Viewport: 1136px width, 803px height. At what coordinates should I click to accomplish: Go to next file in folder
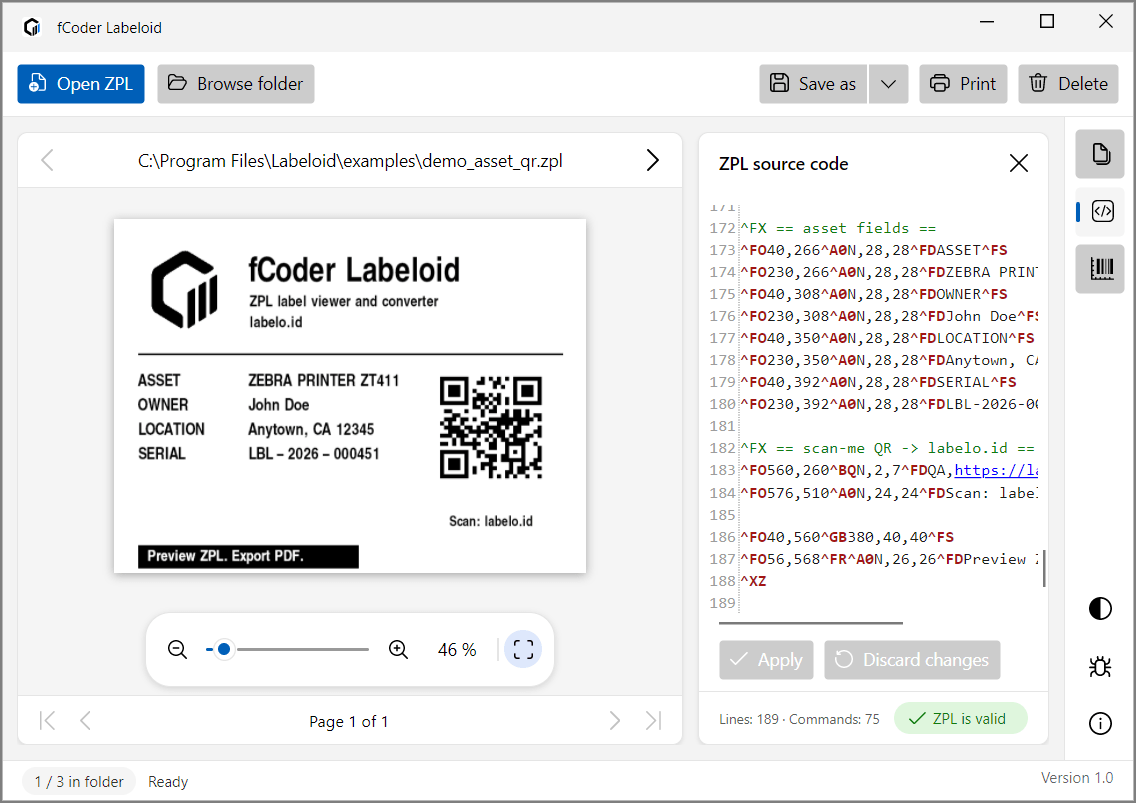[x=652, y=160]
